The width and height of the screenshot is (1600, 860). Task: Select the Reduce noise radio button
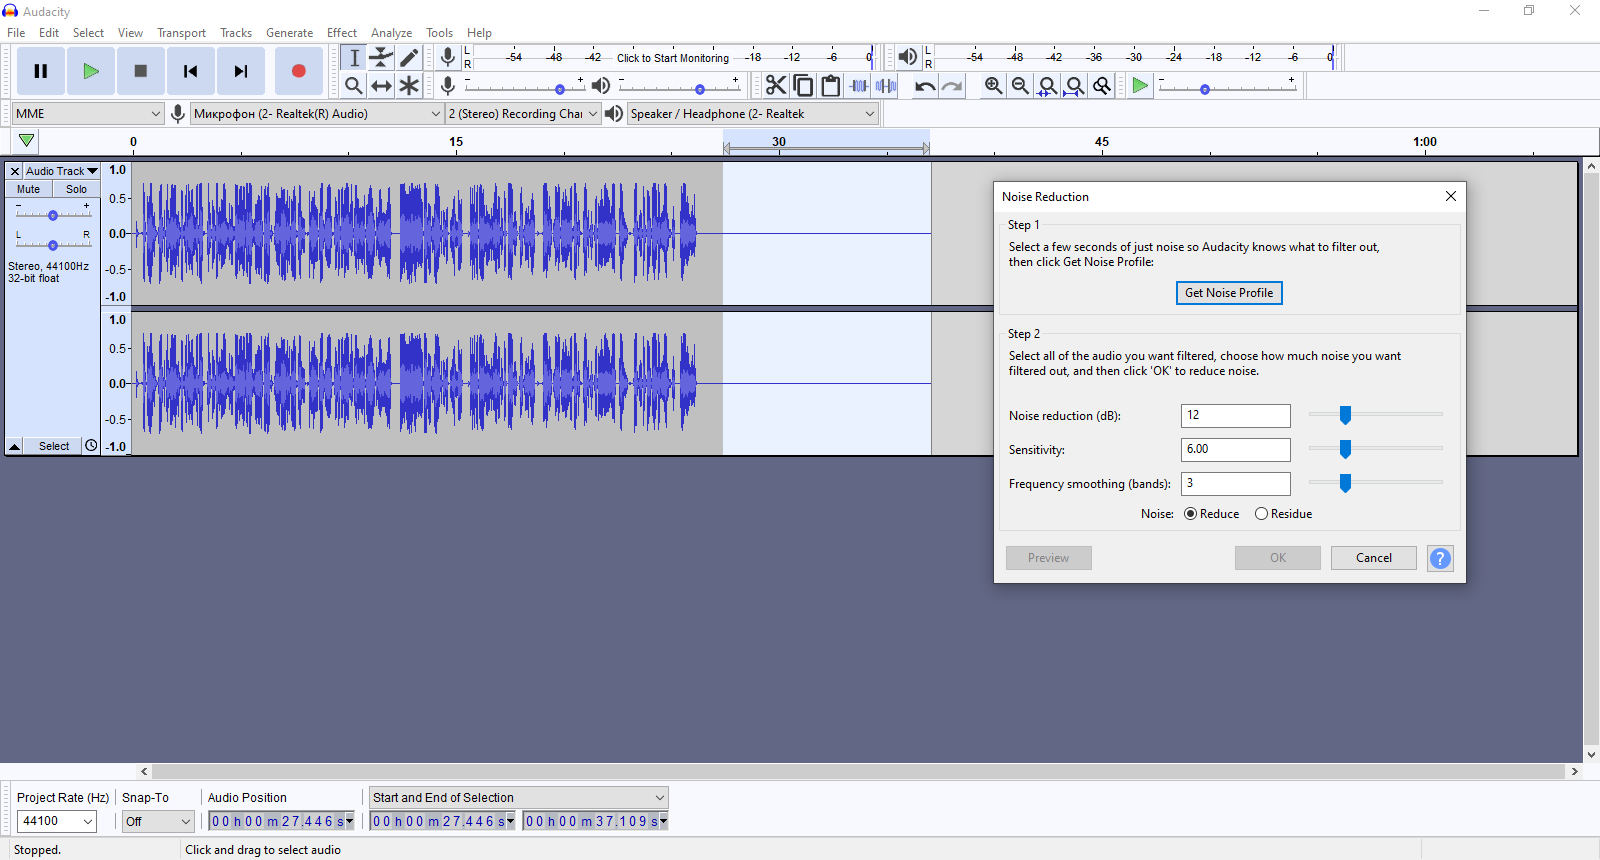1190,514
